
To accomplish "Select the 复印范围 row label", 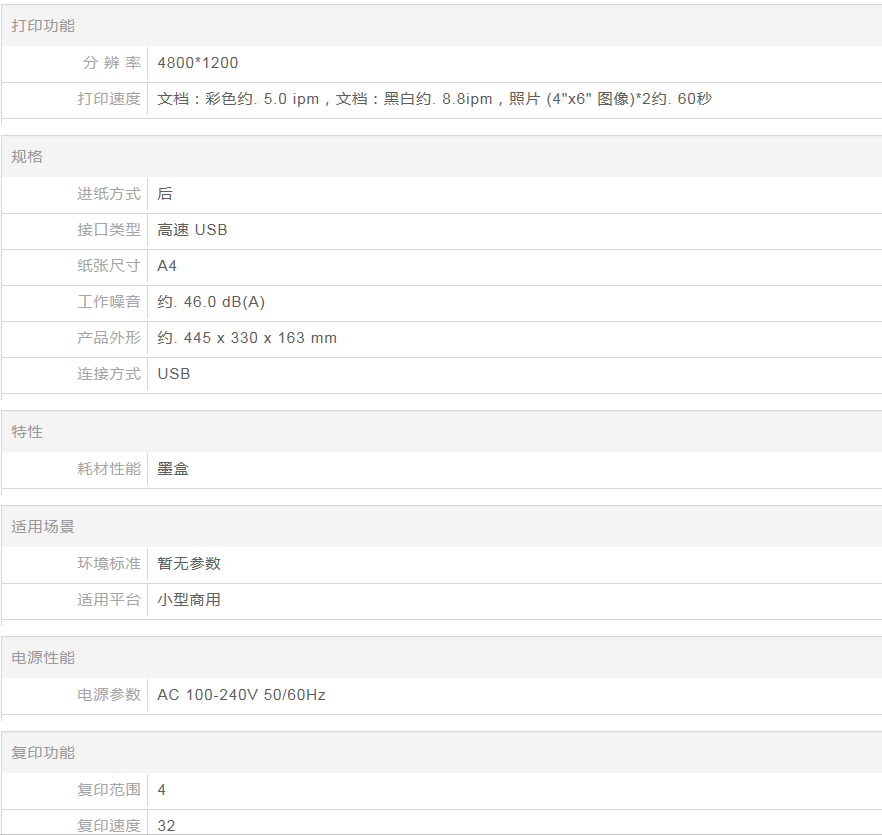I will [109, 790].
